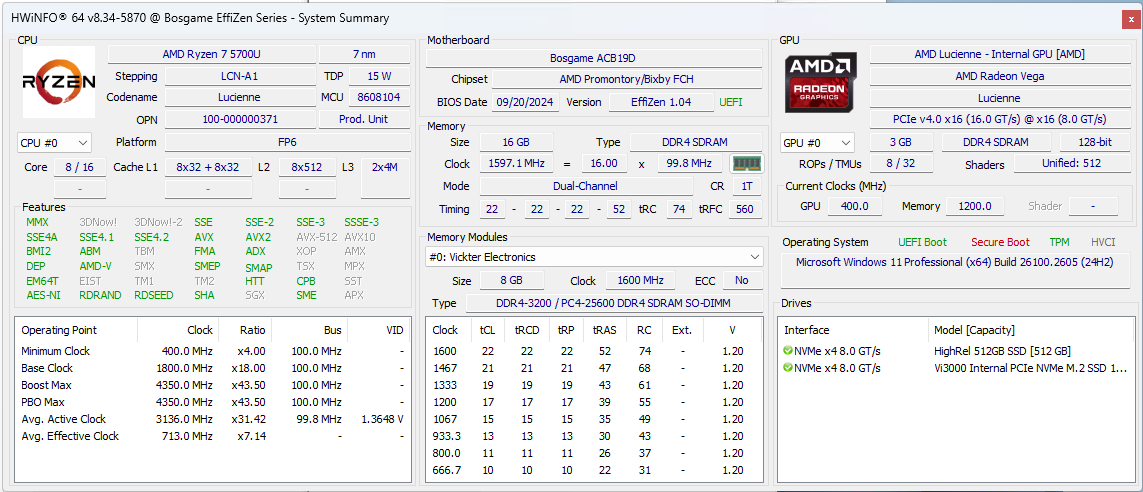Select the Microsoft Windows 11 Professional entry
The height and width of the screenshot is (492, 1143).
click(956, 263)
